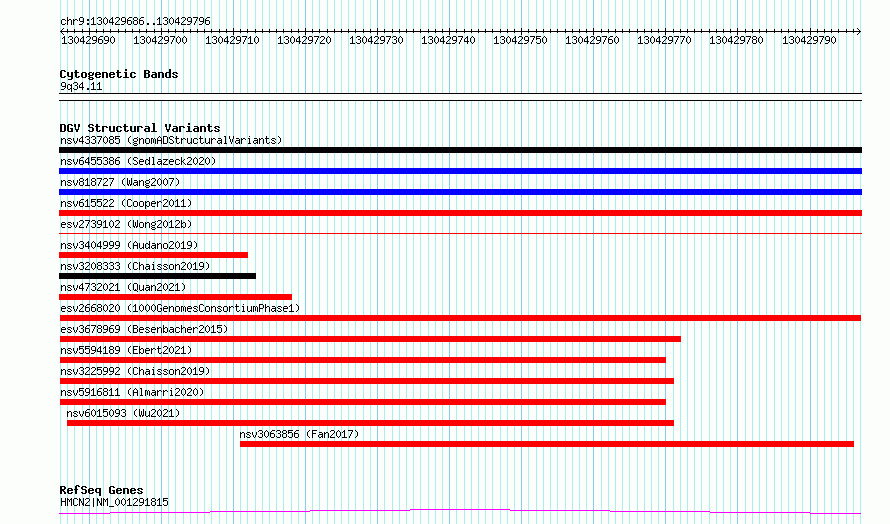Select blue bar under nsv818727 Wang2007

460,192
